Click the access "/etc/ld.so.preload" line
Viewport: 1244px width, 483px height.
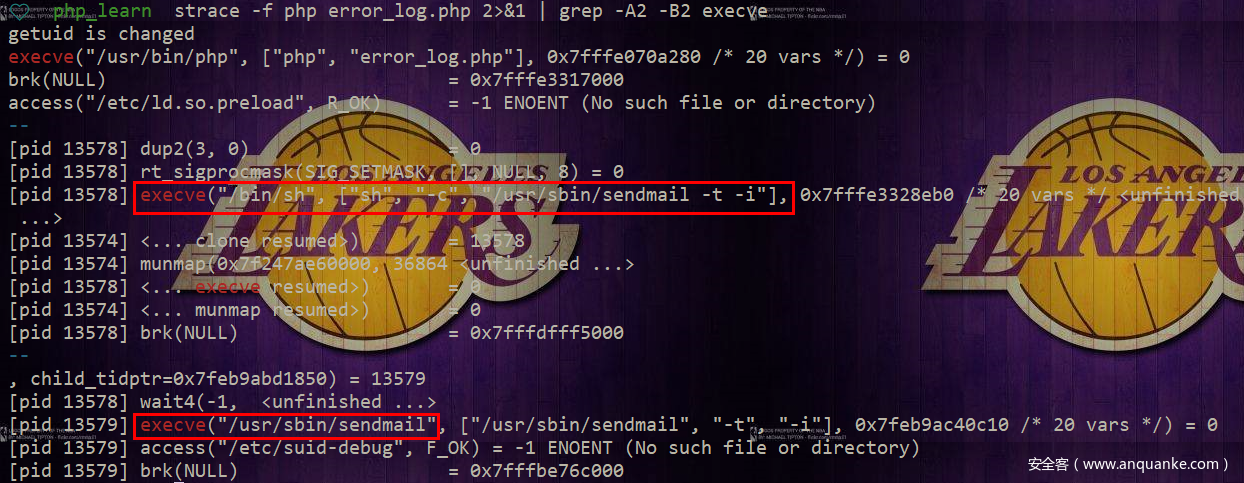(442, 103)
